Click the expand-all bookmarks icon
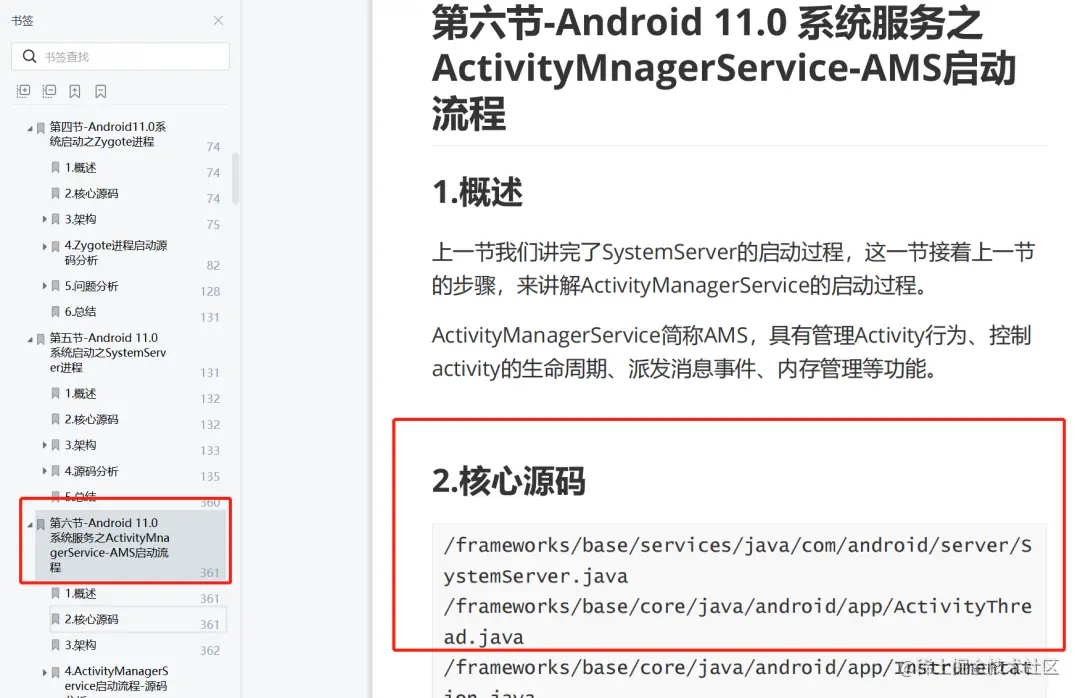 (x=23, y=91)
